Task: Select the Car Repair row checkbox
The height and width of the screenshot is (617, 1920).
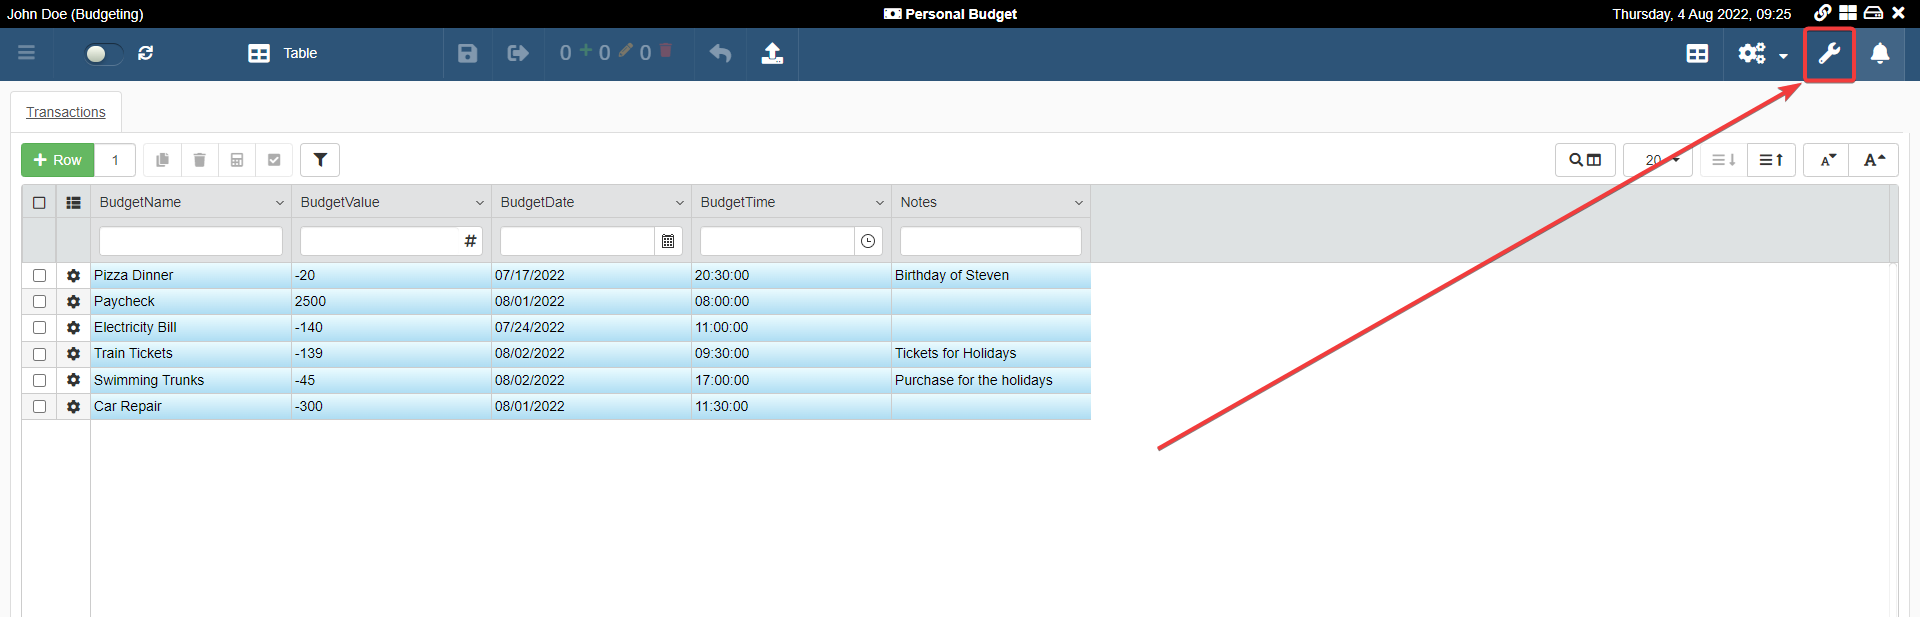Action: (40, 407)
